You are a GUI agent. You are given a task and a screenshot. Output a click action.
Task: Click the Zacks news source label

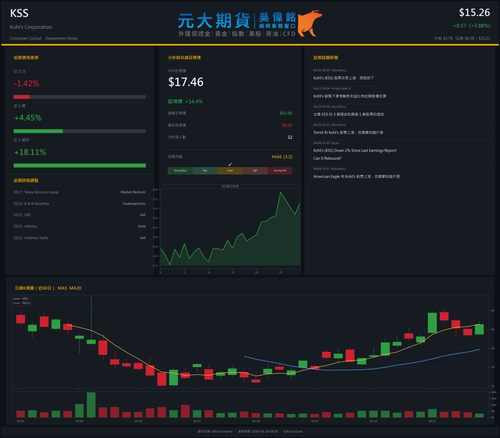[x=335, y=143]
